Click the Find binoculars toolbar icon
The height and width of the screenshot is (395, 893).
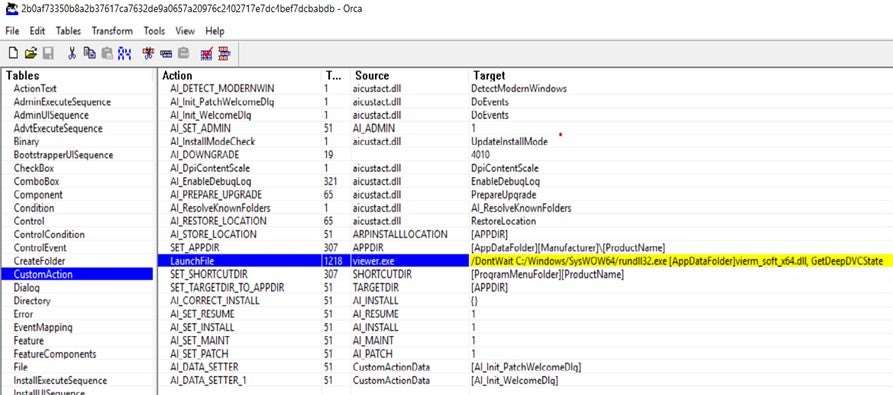coord(124,54)
